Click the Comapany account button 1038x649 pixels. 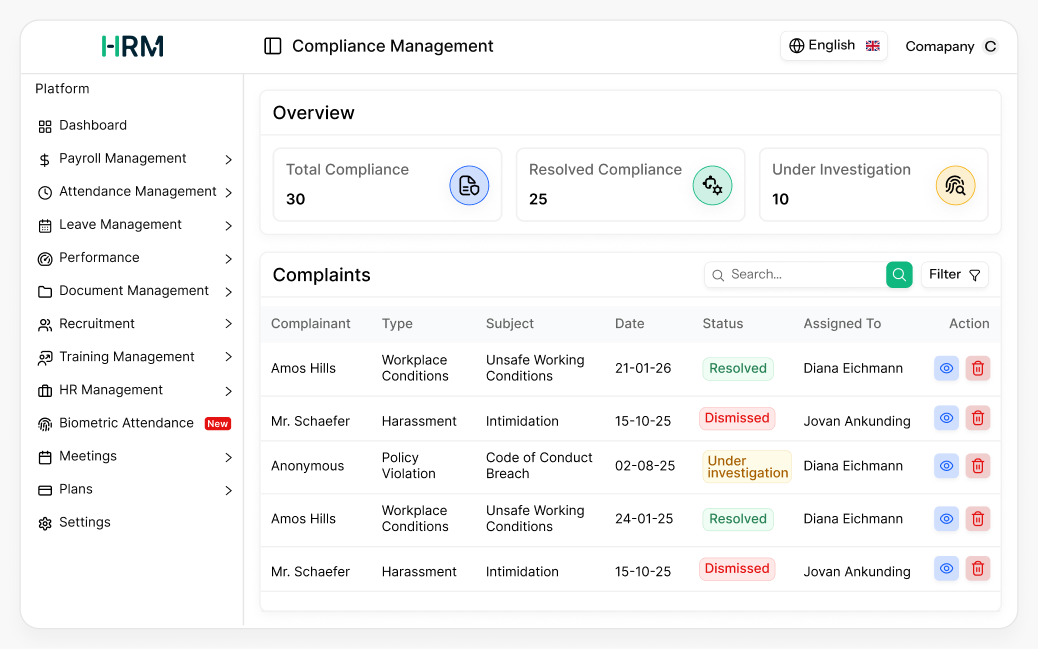point(950,46)
